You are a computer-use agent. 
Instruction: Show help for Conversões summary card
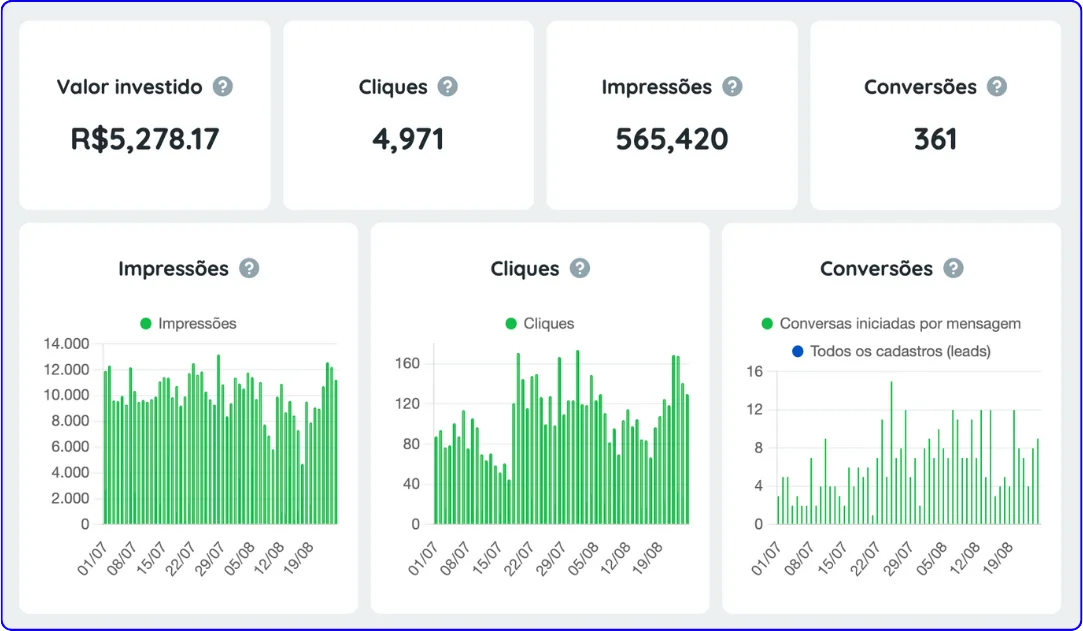[x=996, y=87]
